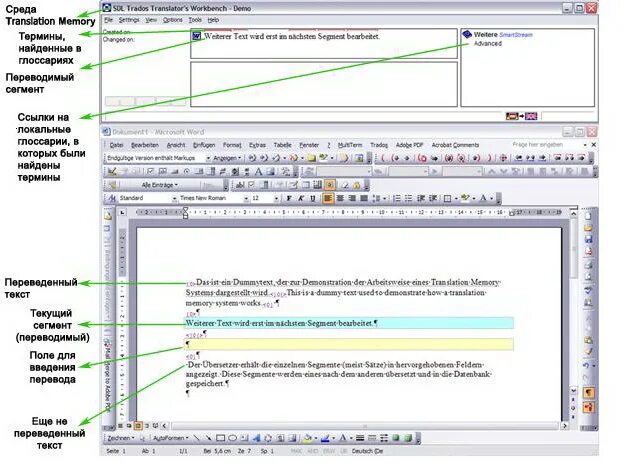Click the Save icon in right-side toolbar
Viewport: 624px width, 474px height.
(x=589, y=239)
